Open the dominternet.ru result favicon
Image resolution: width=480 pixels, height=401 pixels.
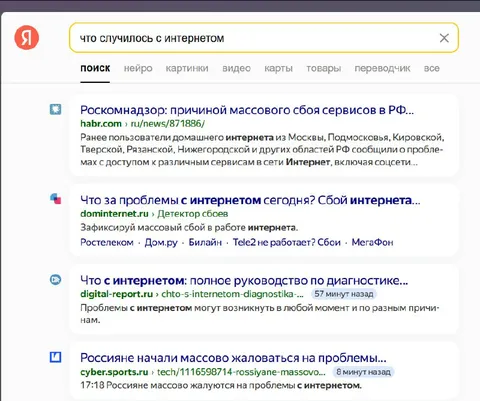tap(55, 199)
